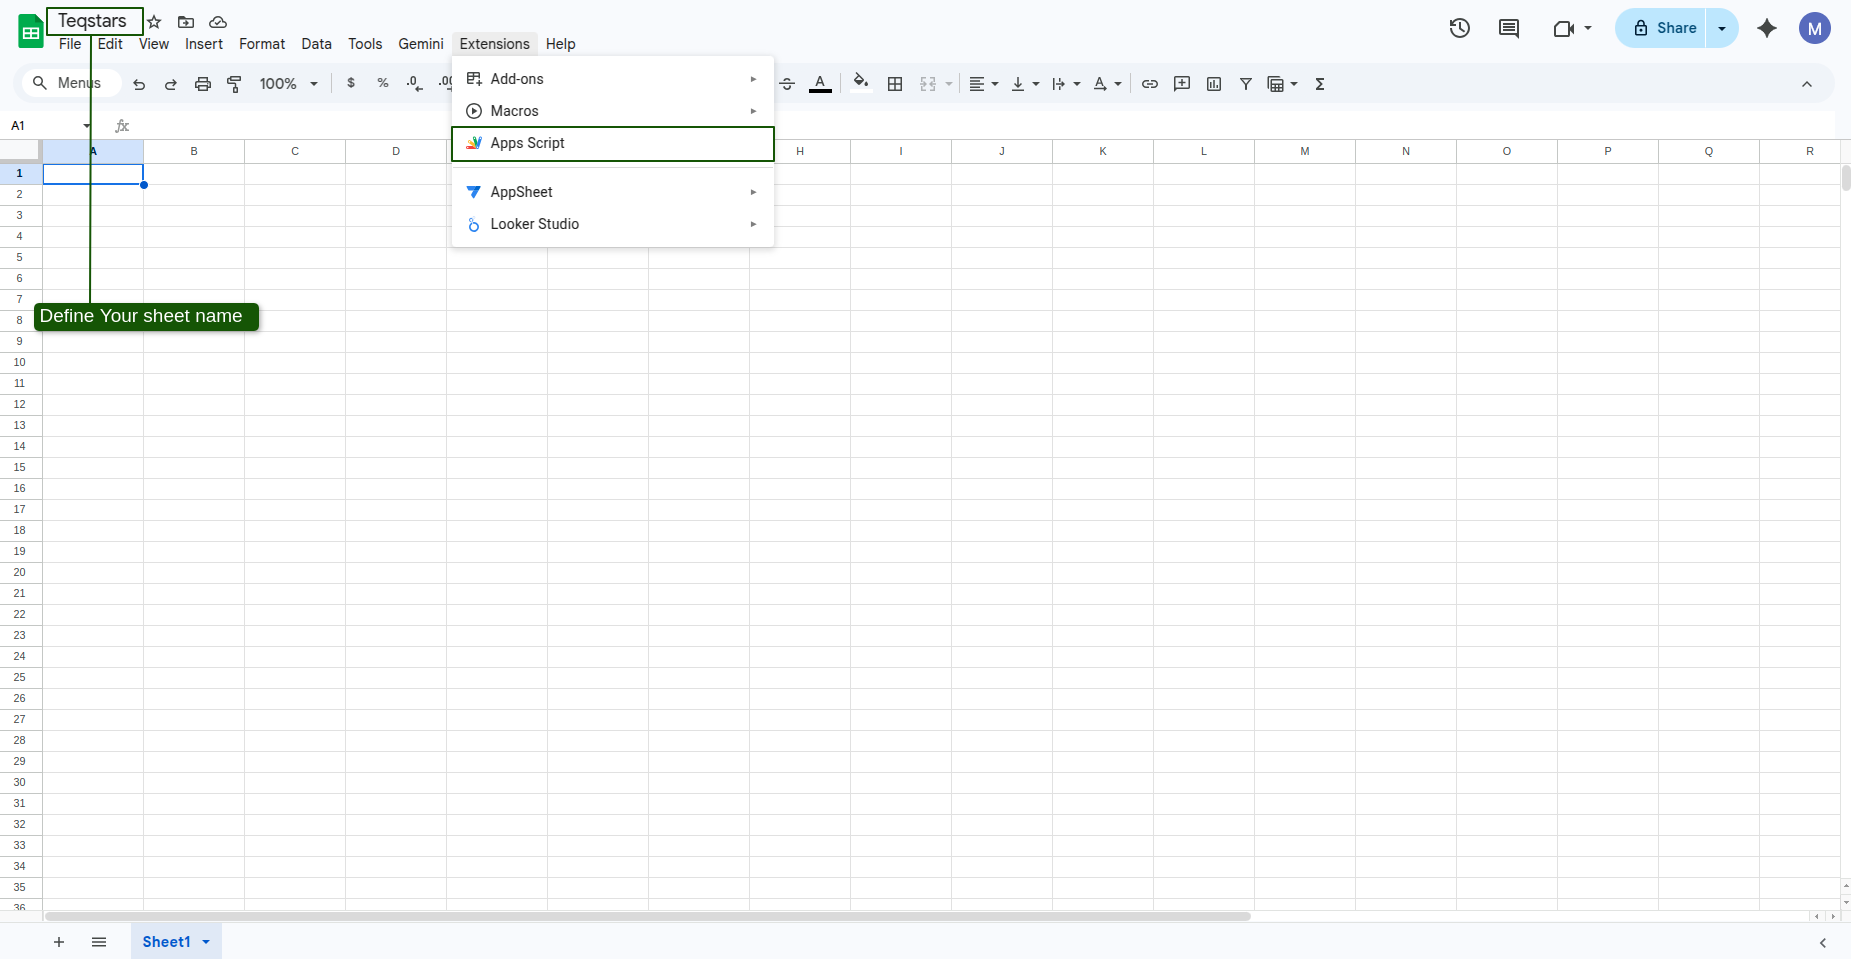Format cell as currency
Screen dimensions: 1851x959
[351, 84]
